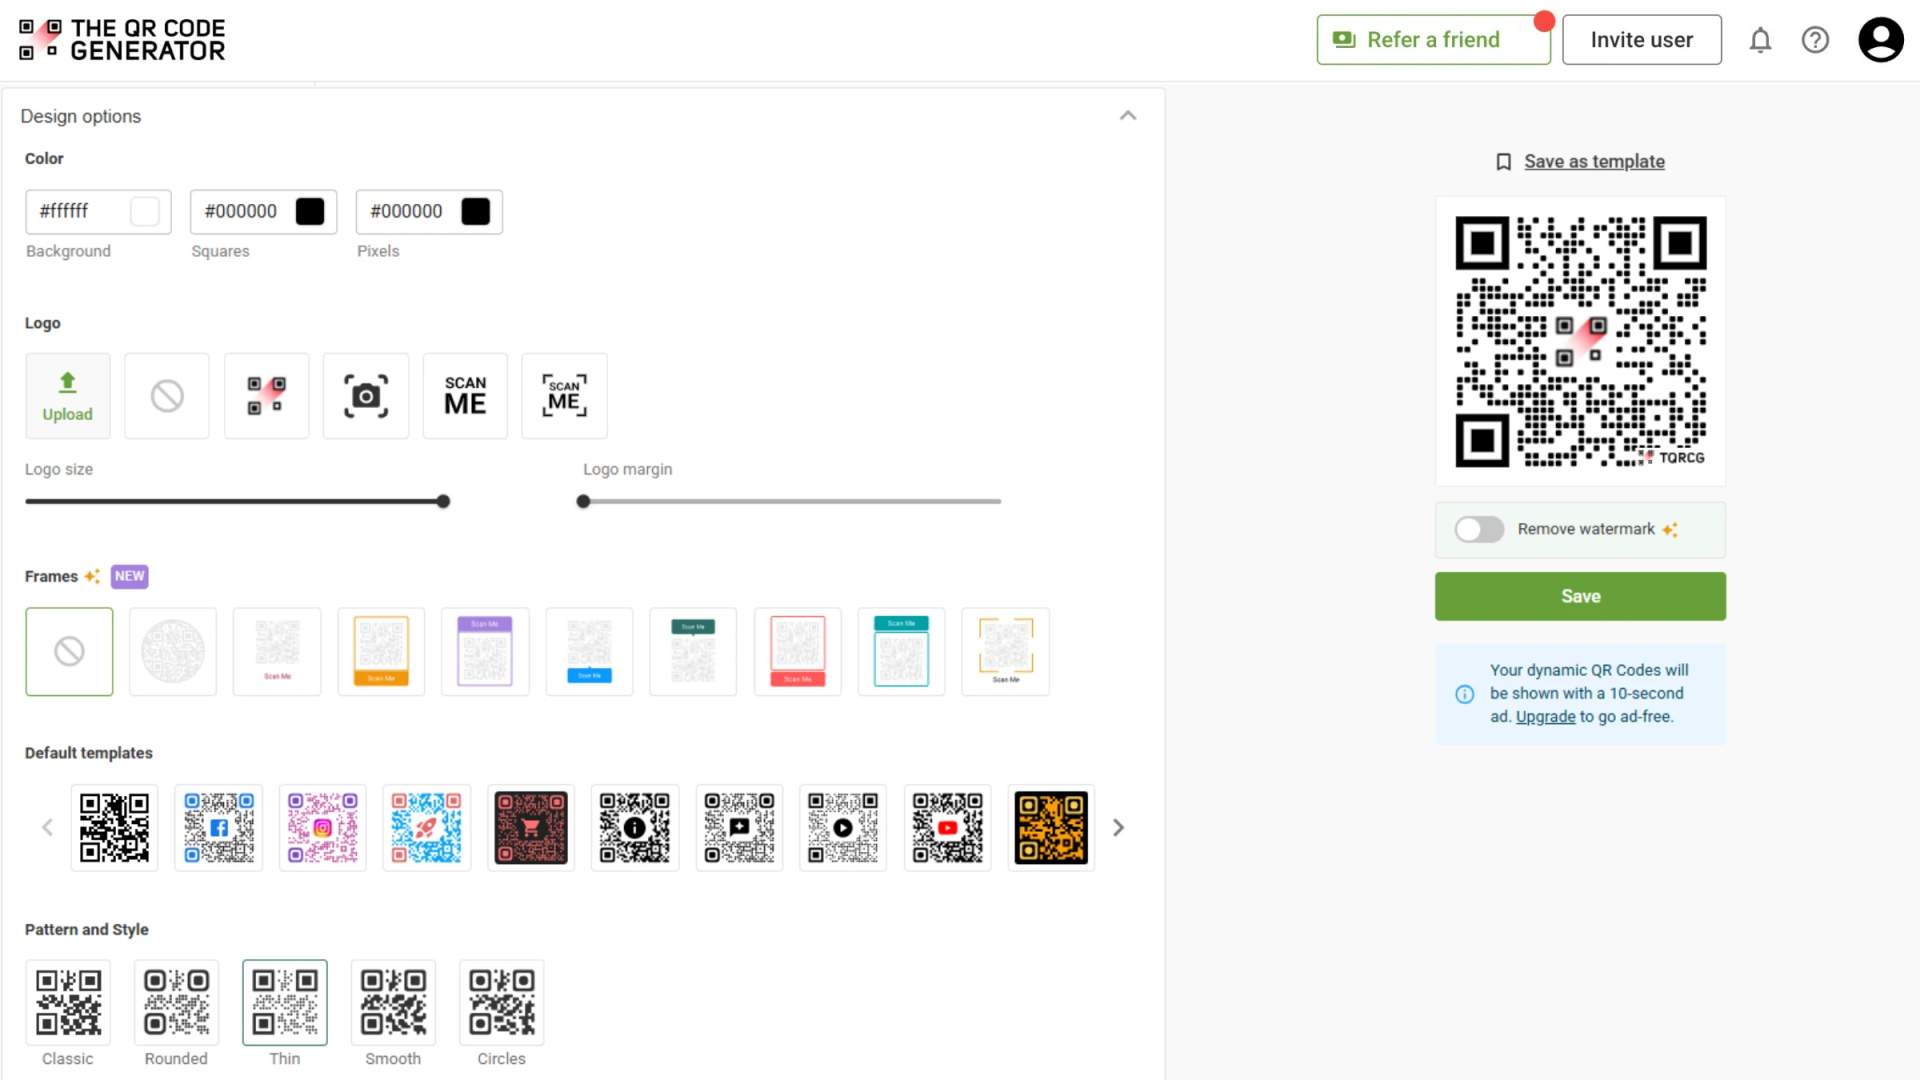
Task: Show next default templates
Action: pyautogui.click(x=1119, y=828)
